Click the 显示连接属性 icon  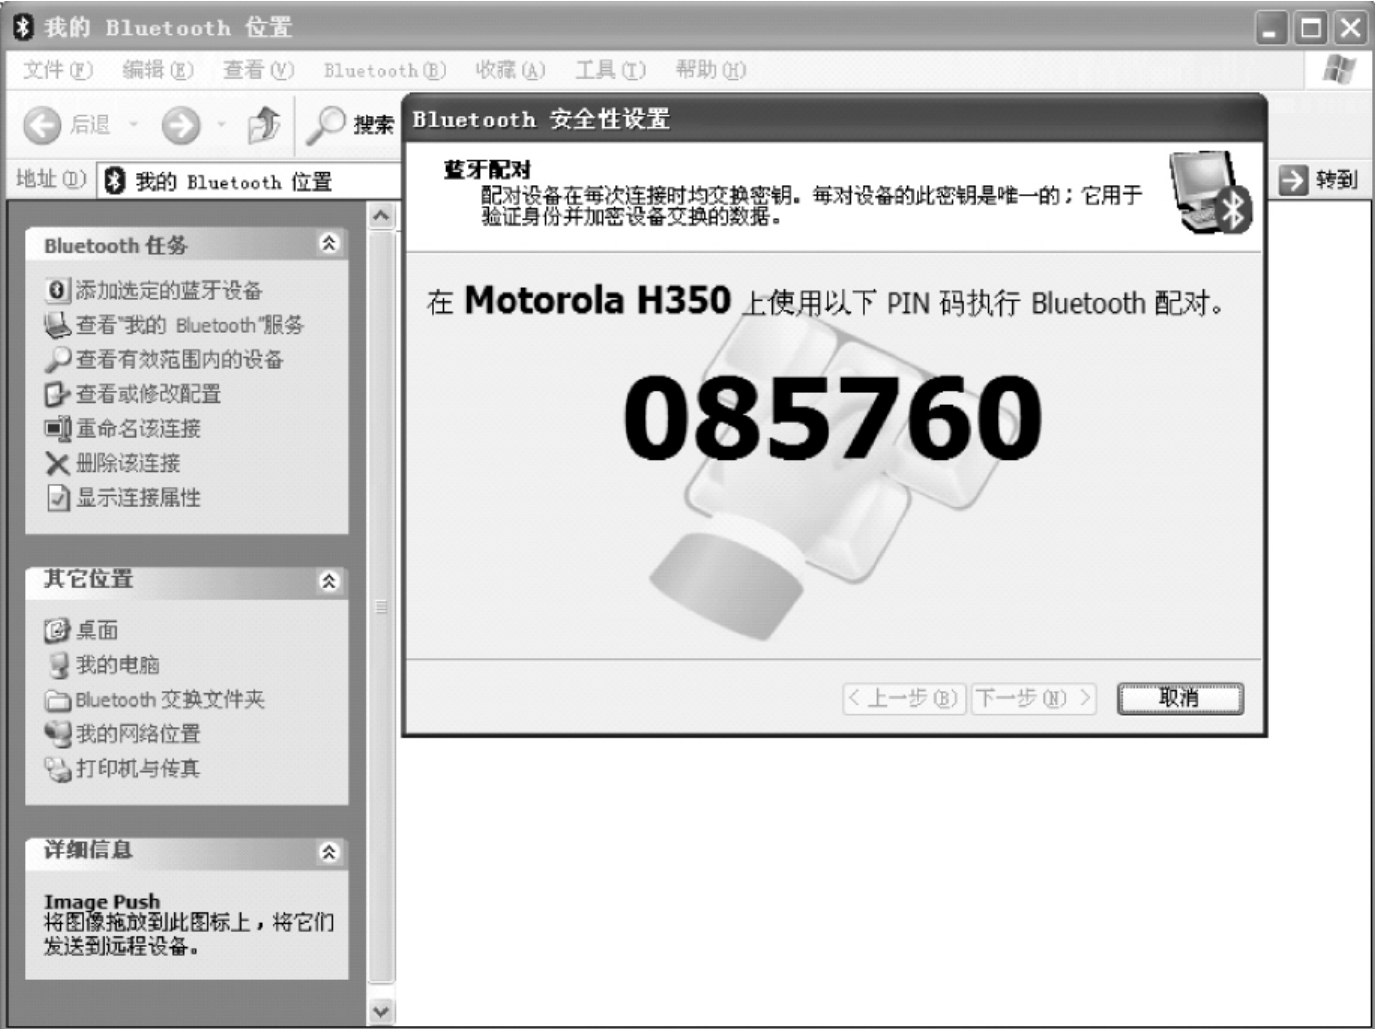(58, 497)
